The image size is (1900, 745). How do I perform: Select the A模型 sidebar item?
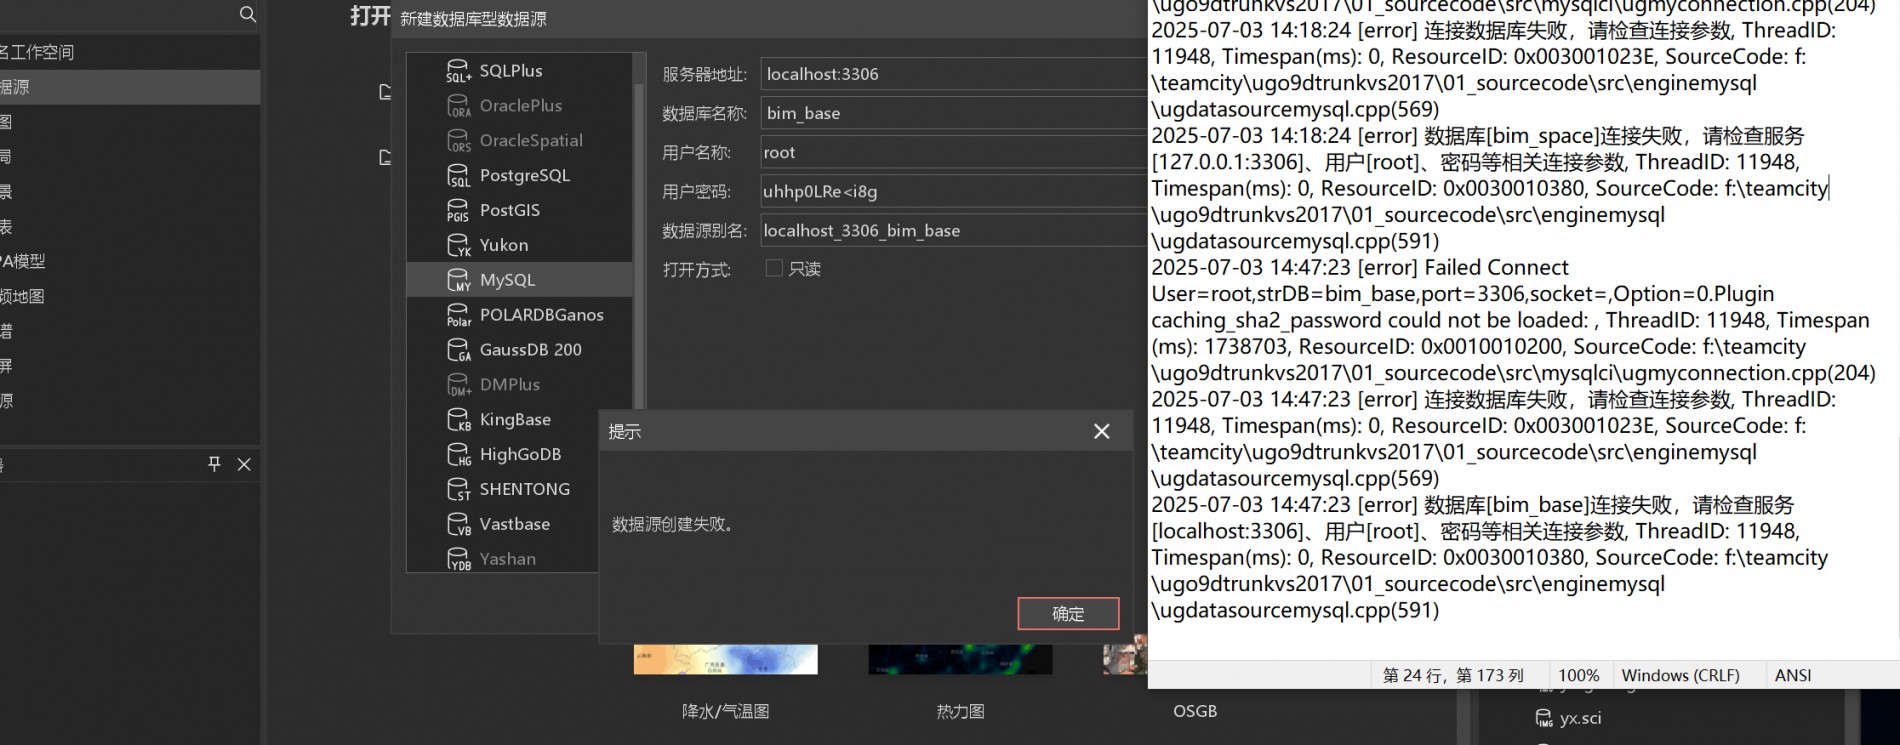130,261
